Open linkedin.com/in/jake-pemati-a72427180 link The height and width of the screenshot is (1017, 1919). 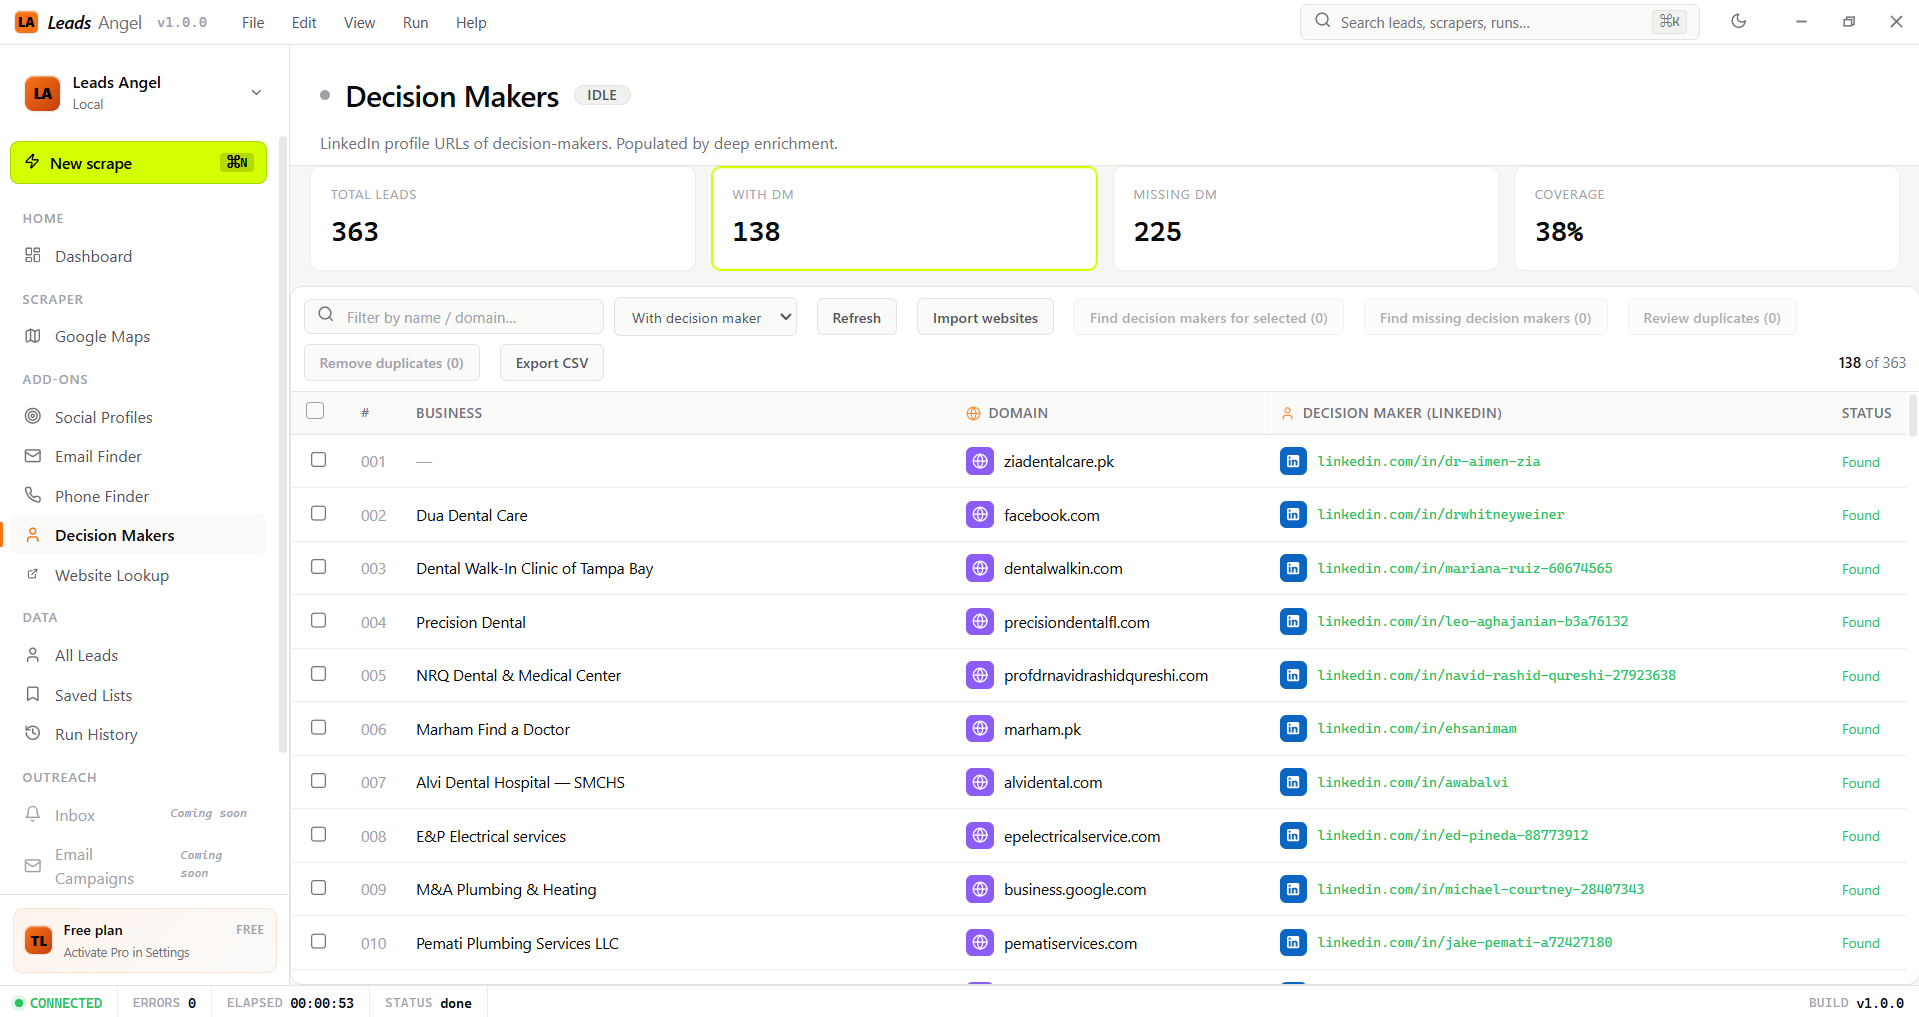[x=1464, y=942]
